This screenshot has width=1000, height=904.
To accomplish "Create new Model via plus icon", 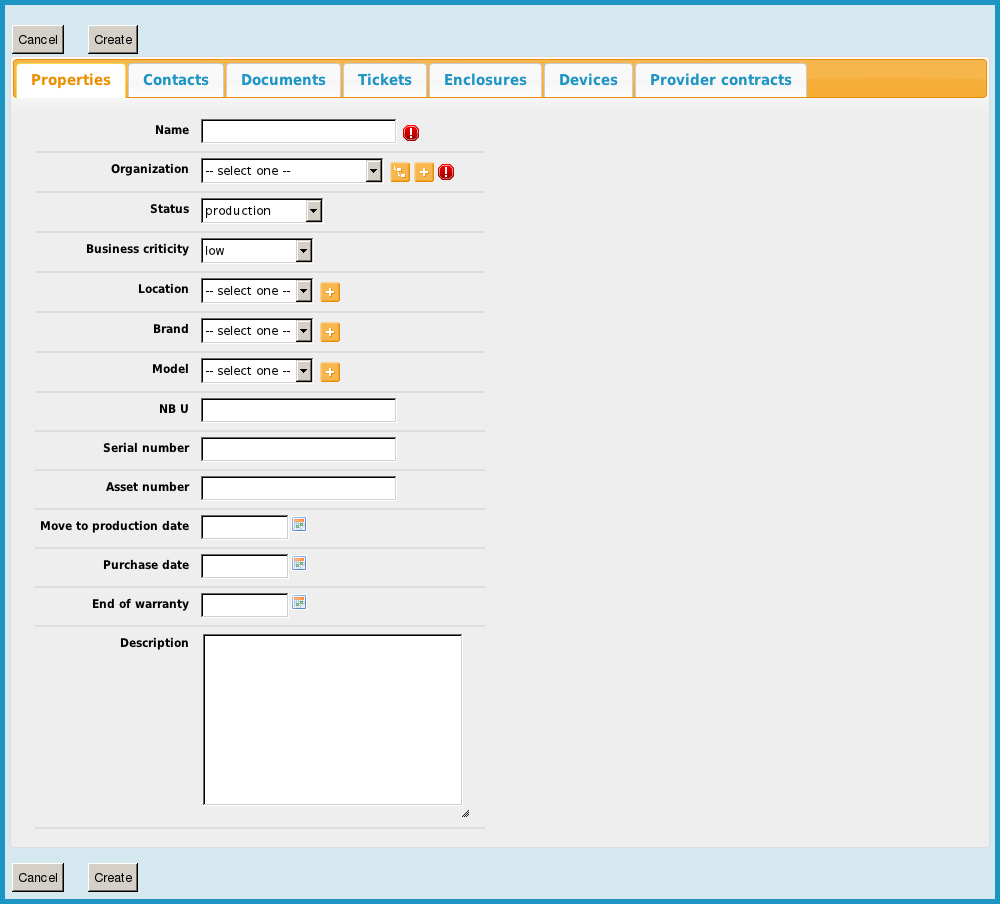I will [330, 372].
